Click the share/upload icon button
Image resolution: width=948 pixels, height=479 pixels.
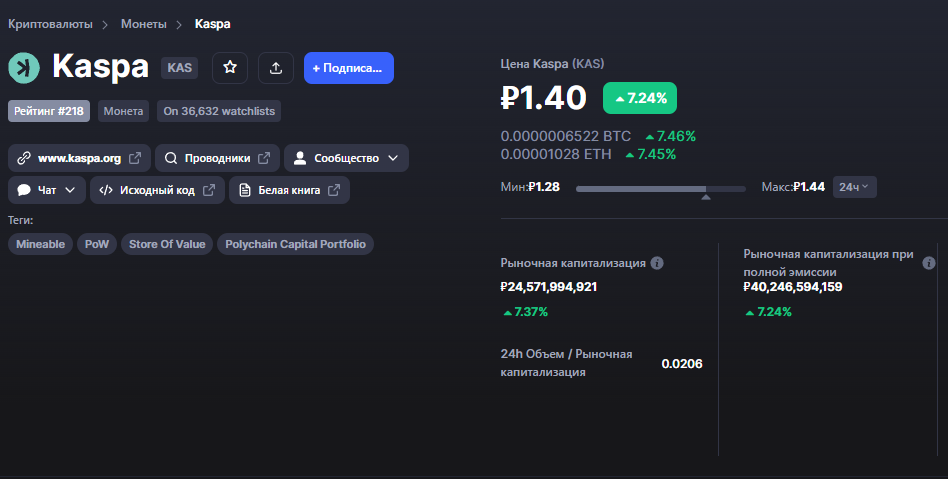276,68
